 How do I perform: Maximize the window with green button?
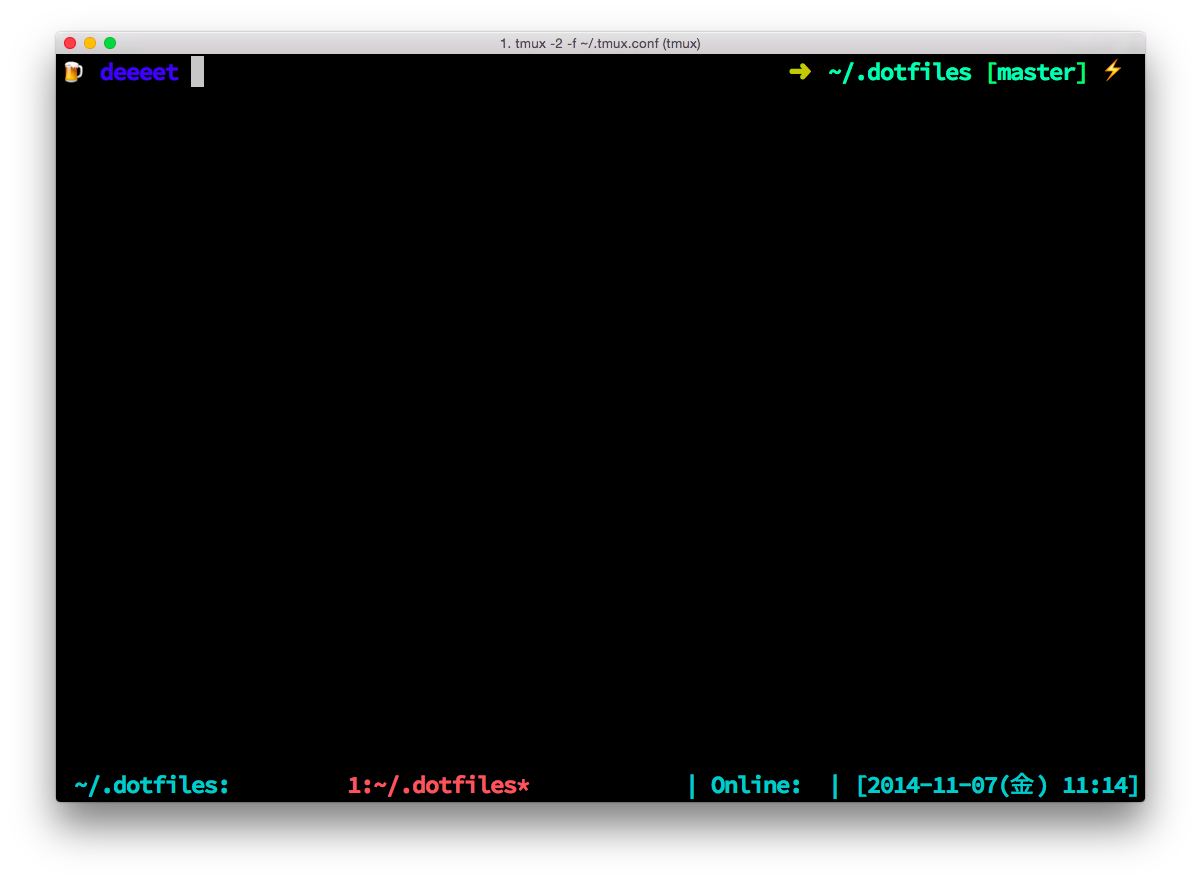(x=110, y=43)
